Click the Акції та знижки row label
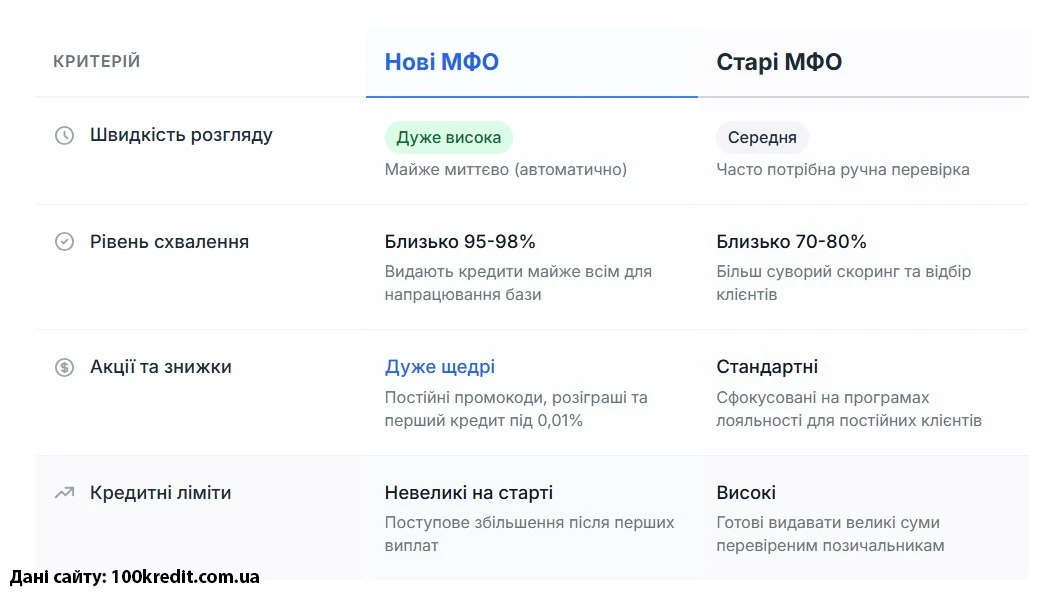Viewport: 1041px width, 601px height. 160,367
